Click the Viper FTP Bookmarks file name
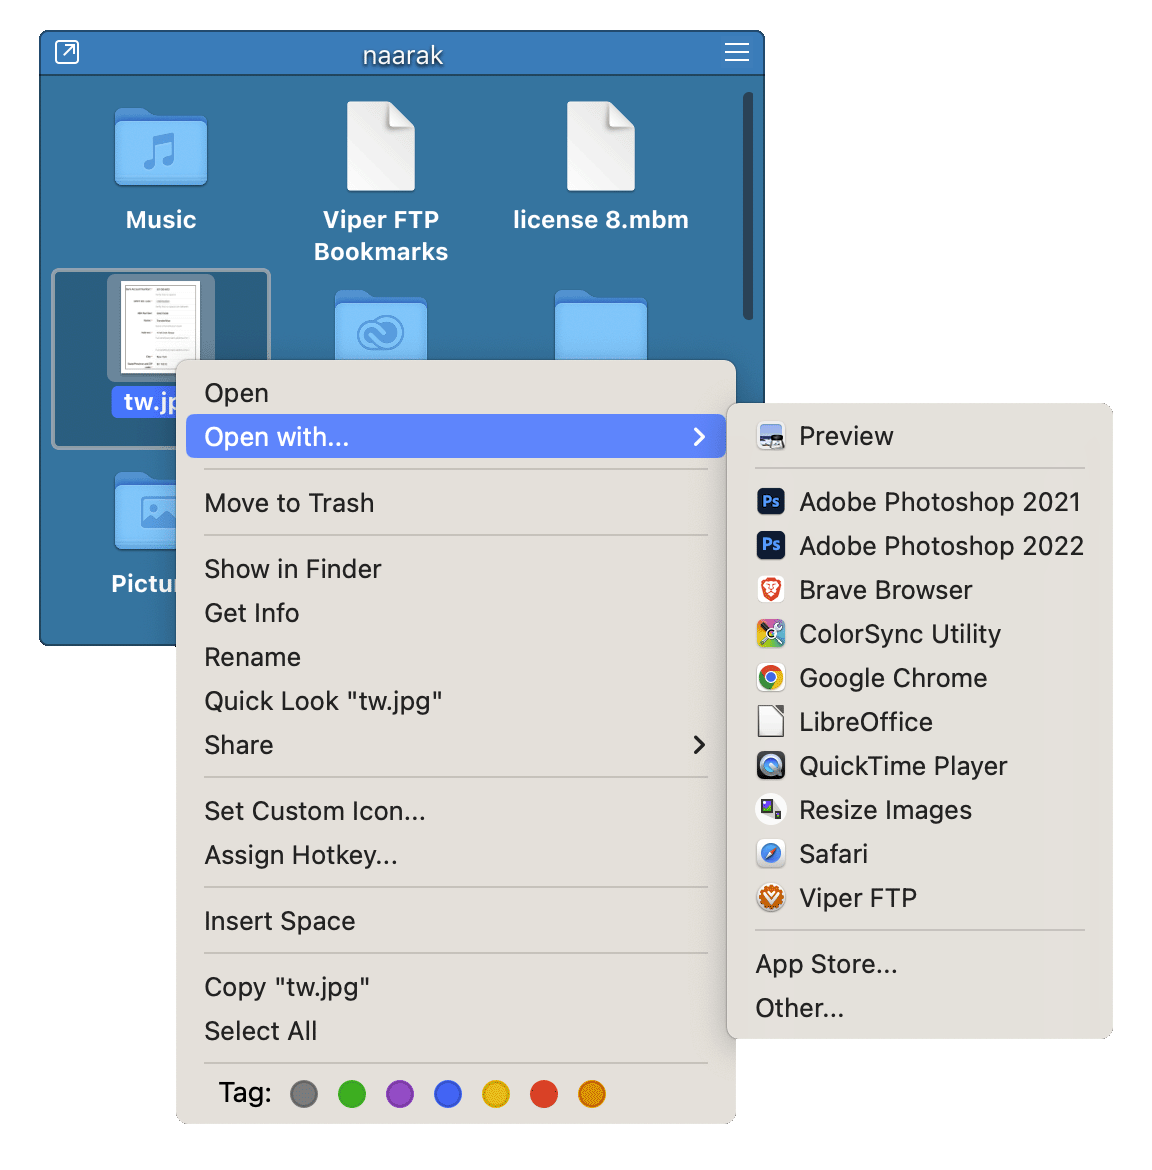 pos(381,236)
